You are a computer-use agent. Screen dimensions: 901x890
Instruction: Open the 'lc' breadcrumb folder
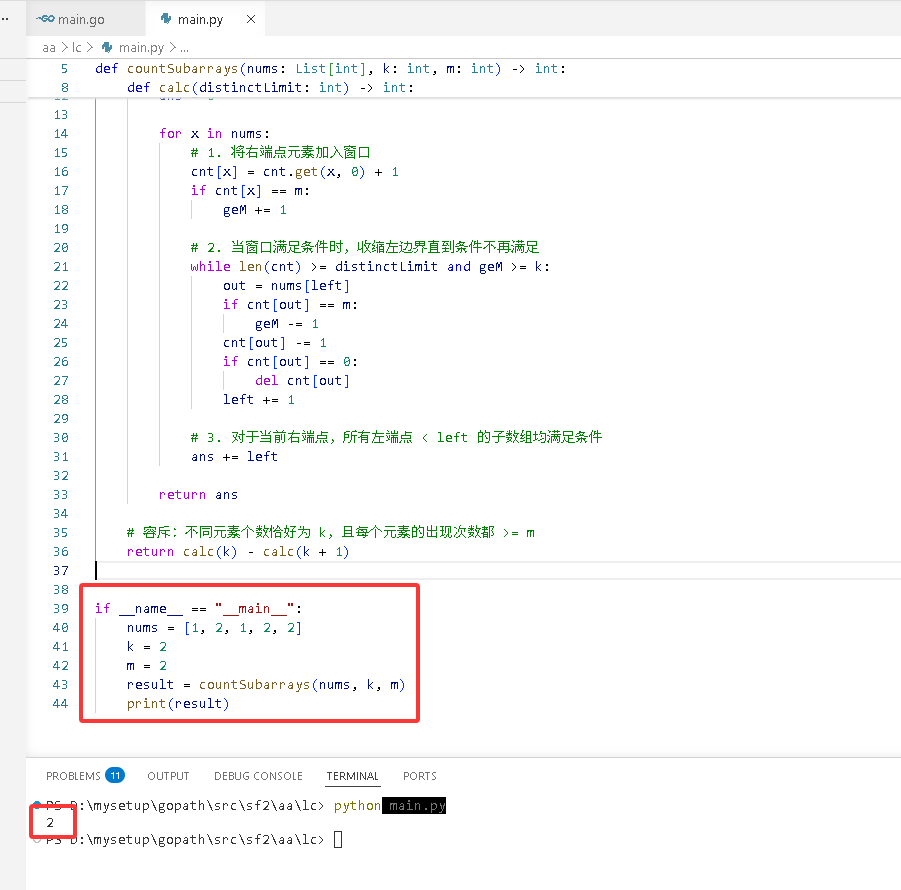pyautogui.click(x=76, y=48)
